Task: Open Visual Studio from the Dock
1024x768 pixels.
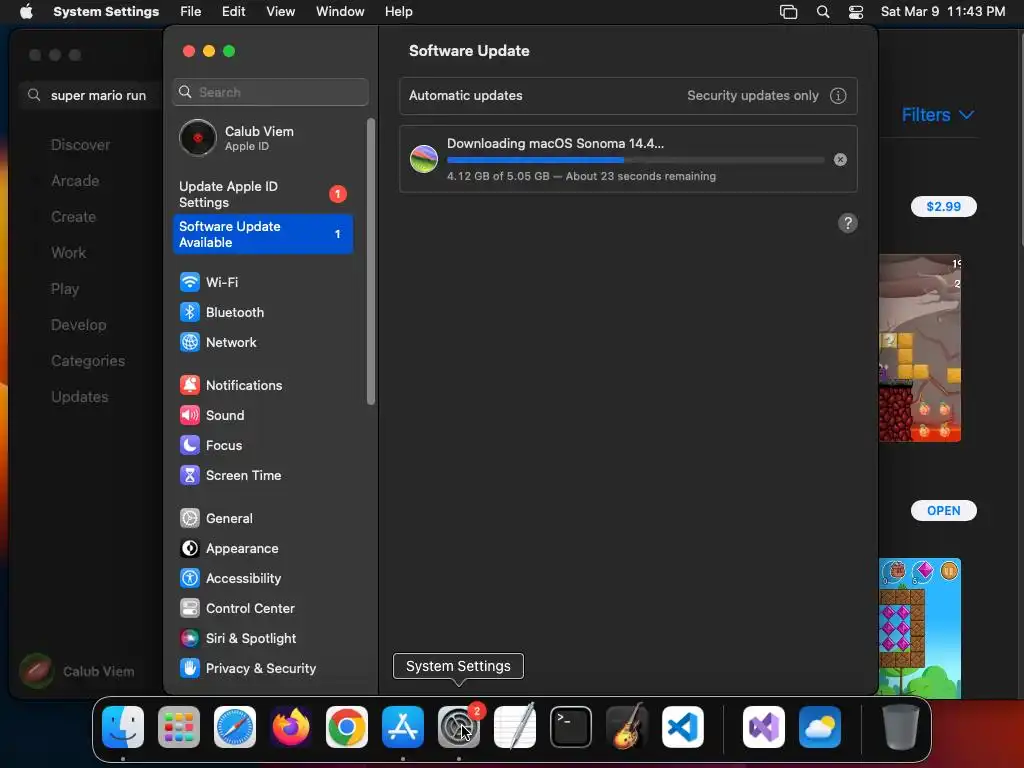Action: (x=764, y=727)
